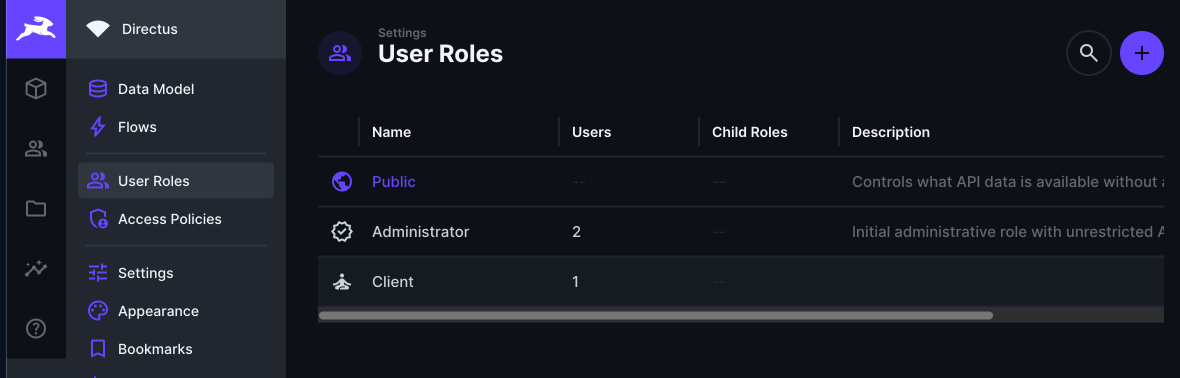Click the Flows lightning bolt icon
1180x378 pixels.
coord(98,127)
